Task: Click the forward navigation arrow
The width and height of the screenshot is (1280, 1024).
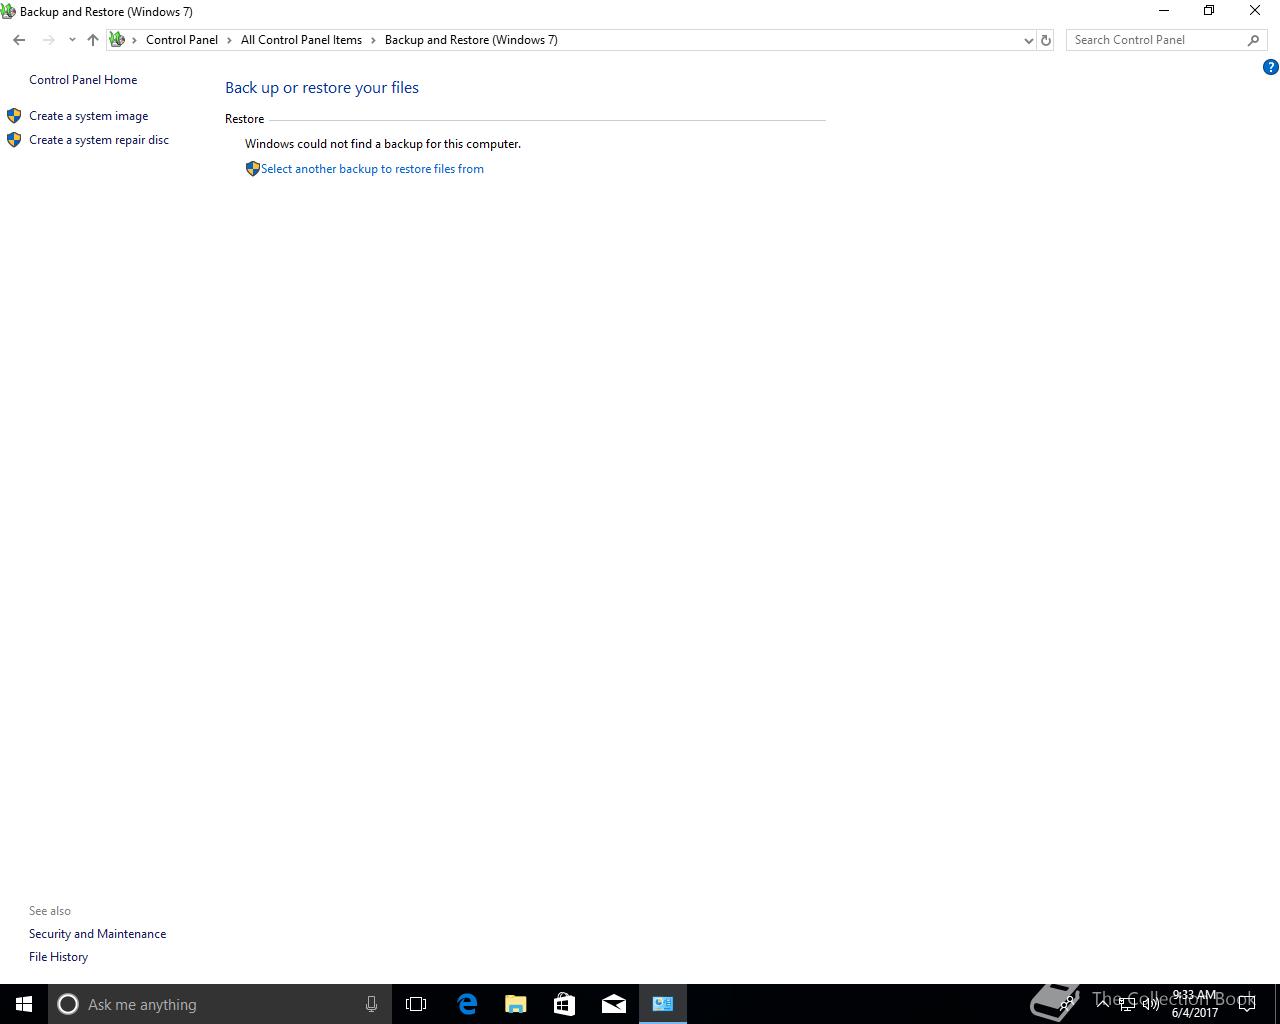Action: point(48,40)
